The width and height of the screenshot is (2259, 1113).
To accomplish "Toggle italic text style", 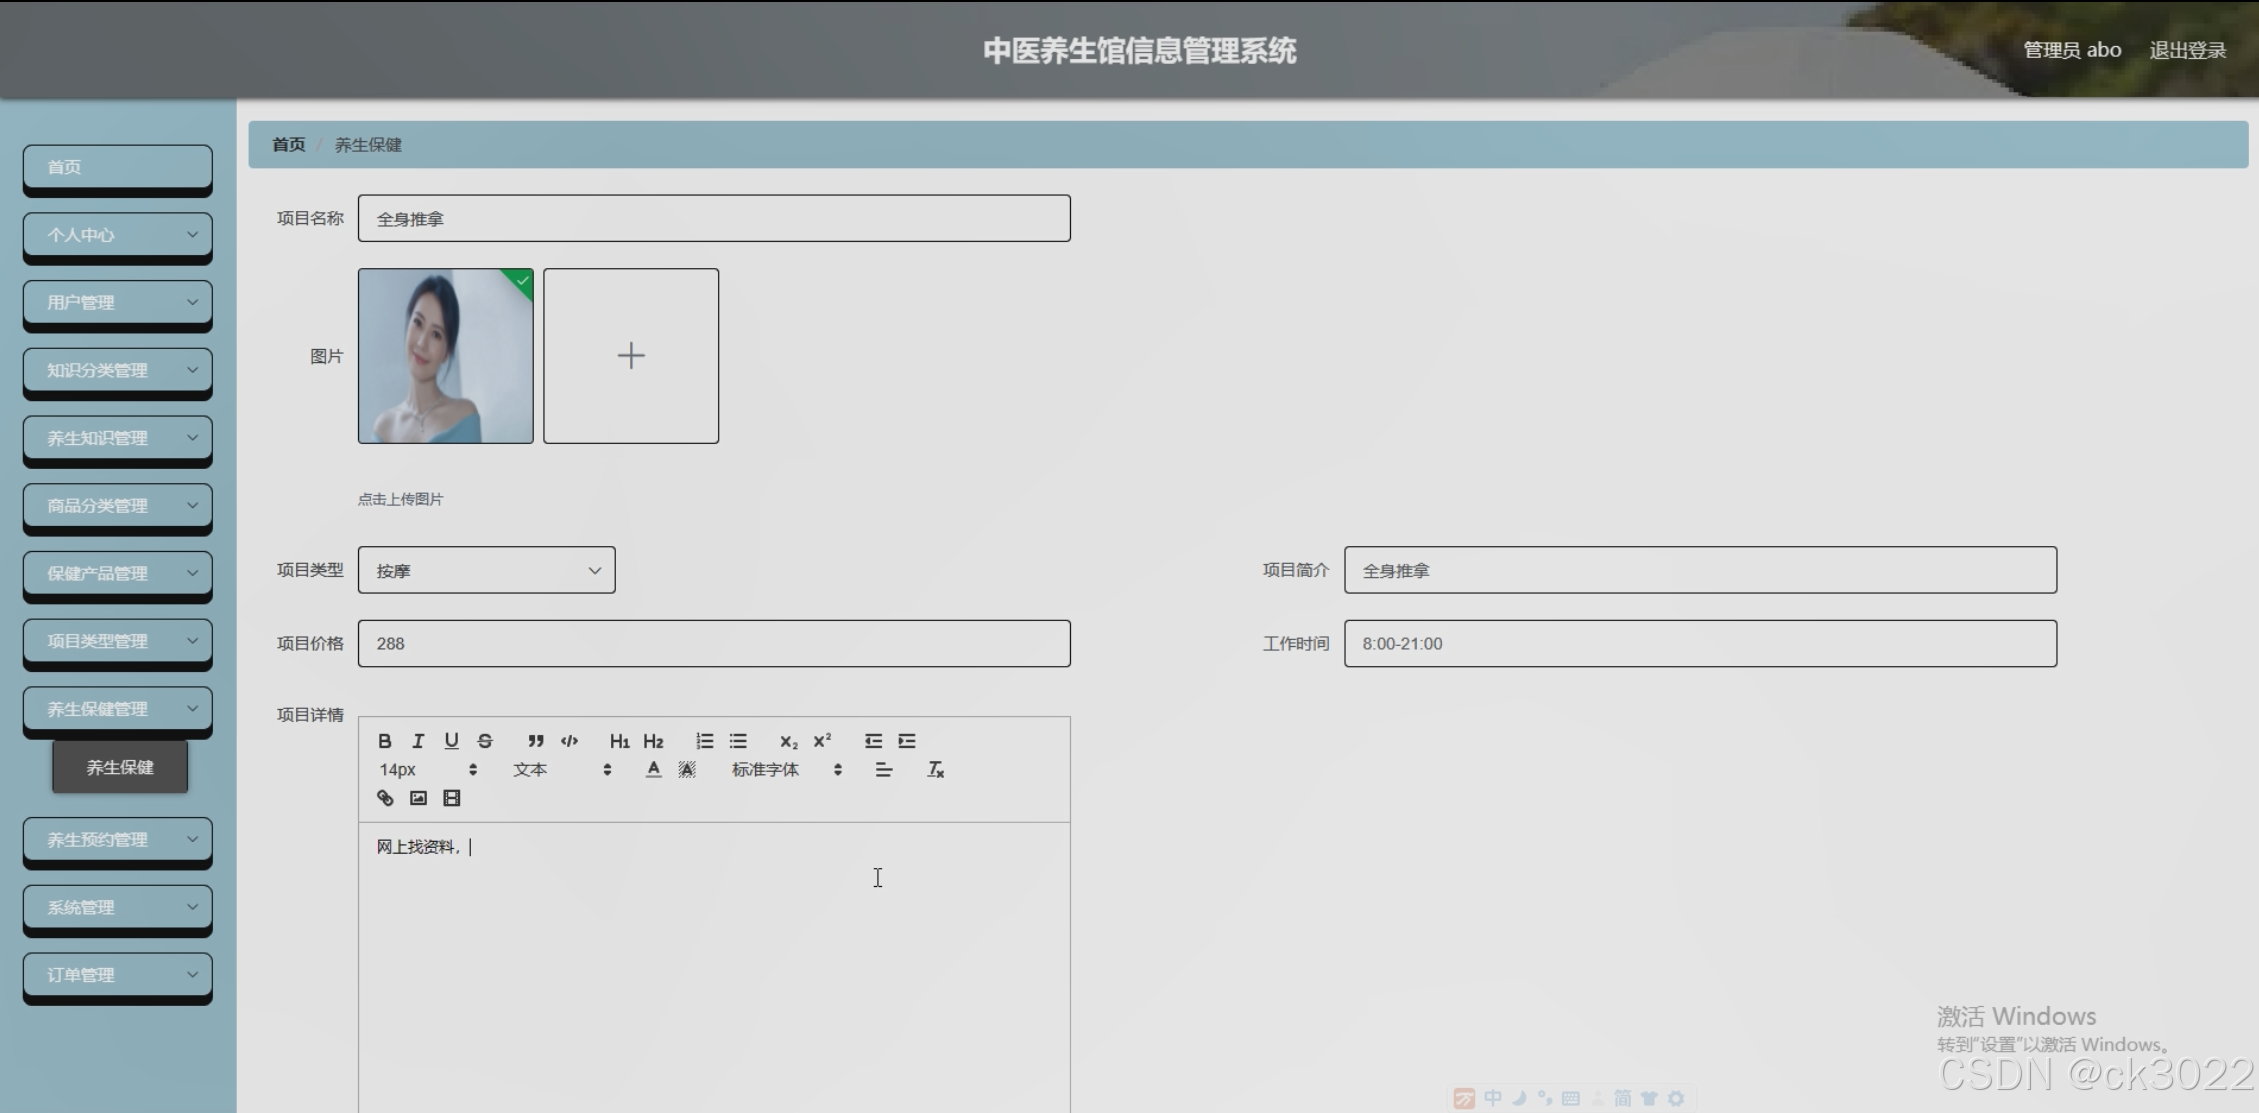I will (x=418, y=741).
